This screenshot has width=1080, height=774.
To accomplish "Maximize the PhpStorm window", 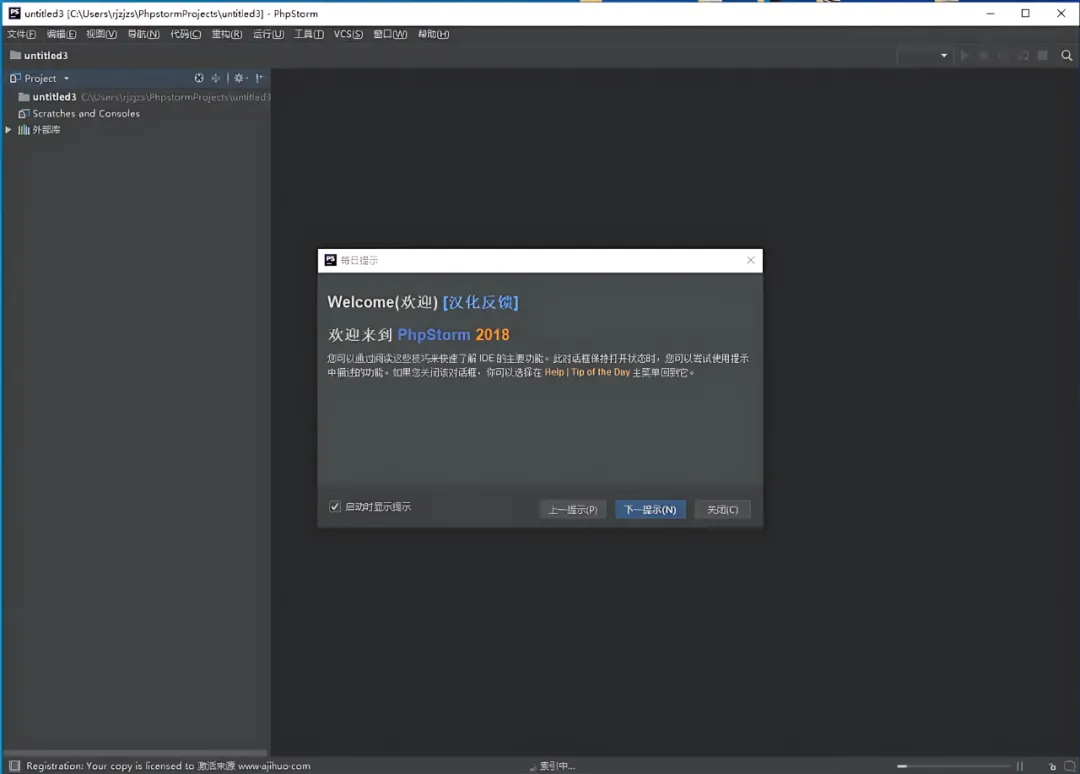I will tap(1025, 13).
